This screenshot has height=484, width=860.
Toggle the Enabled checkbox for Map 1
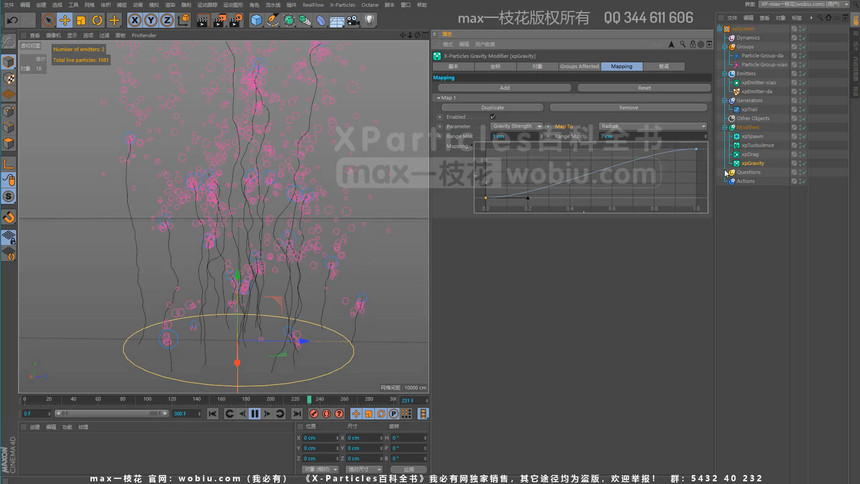(x=493, y=117)
